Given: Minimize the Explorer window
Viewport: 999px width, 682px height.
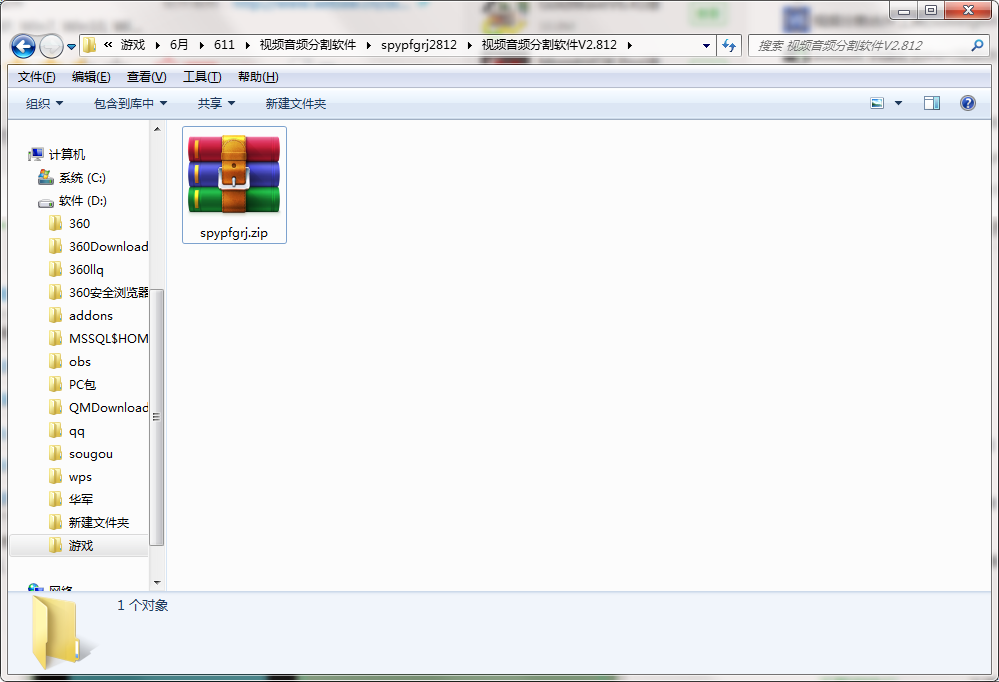Looking at the screenshot, I should pos(903,11).
